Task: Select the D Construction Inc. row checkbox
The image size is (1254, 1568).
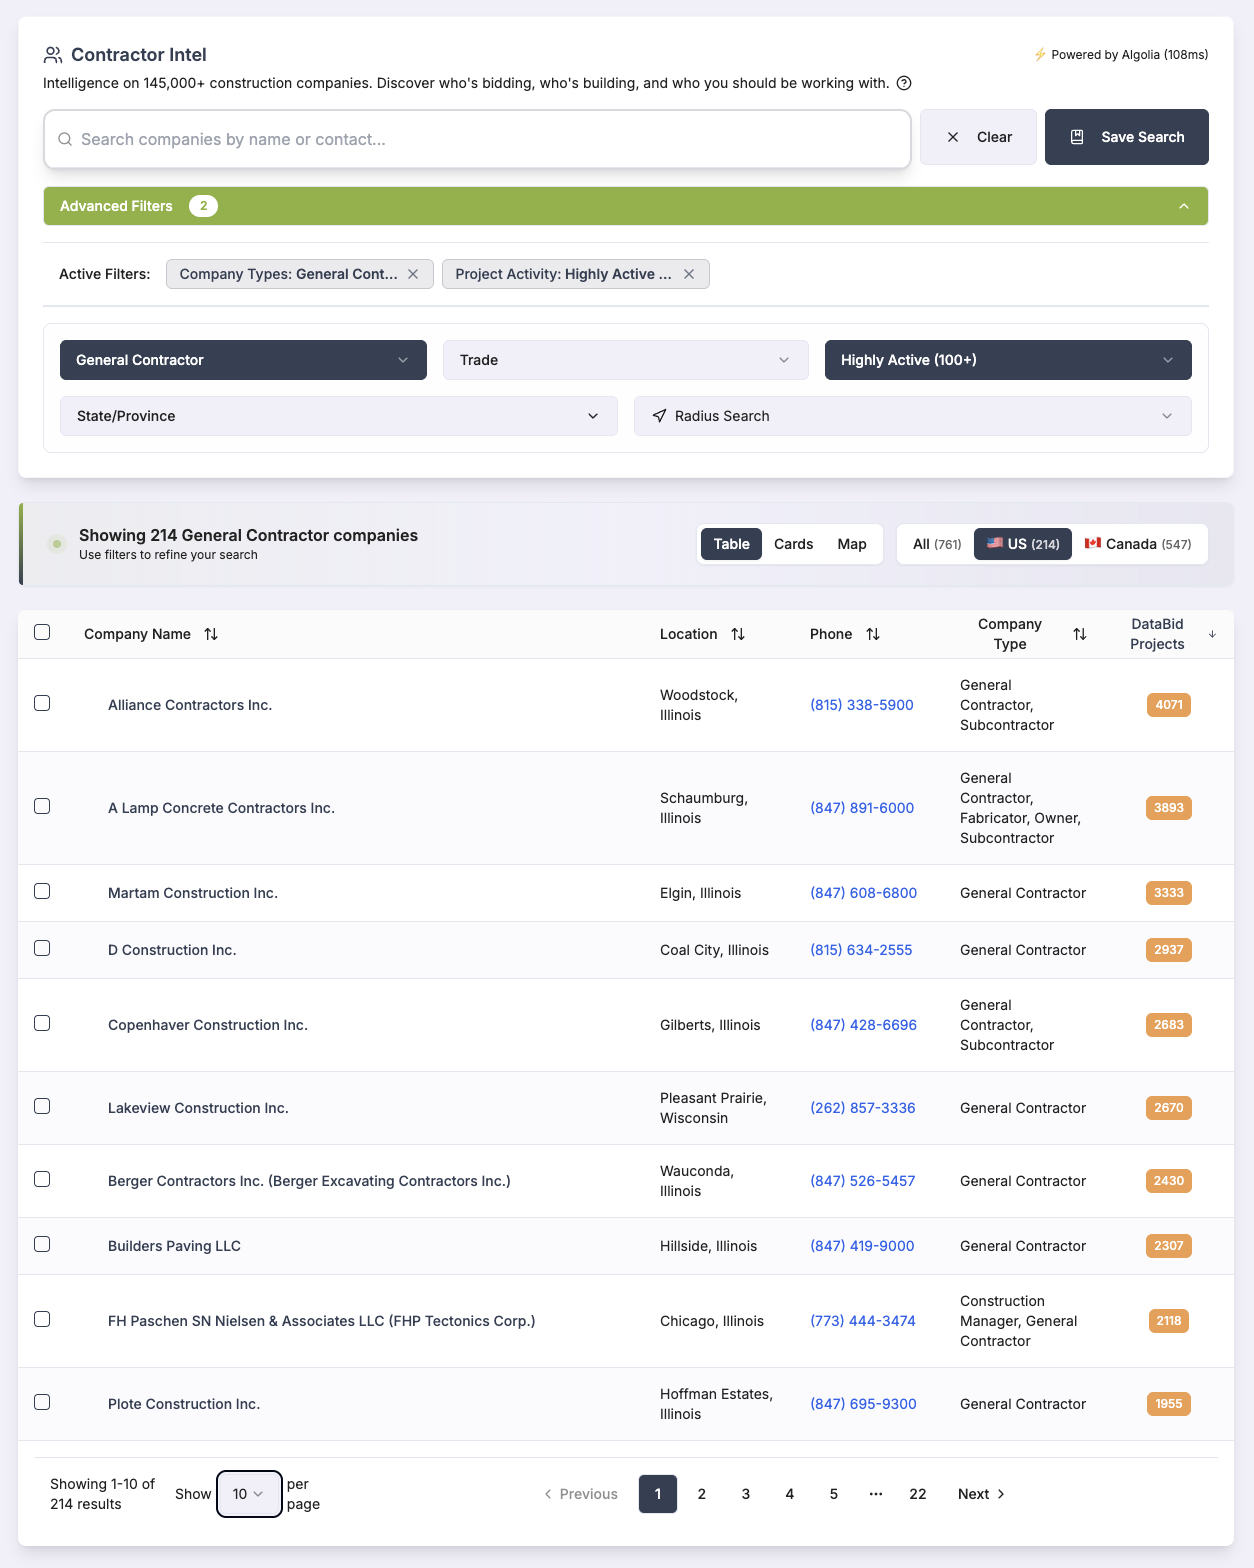Action: tap(42, 948)
